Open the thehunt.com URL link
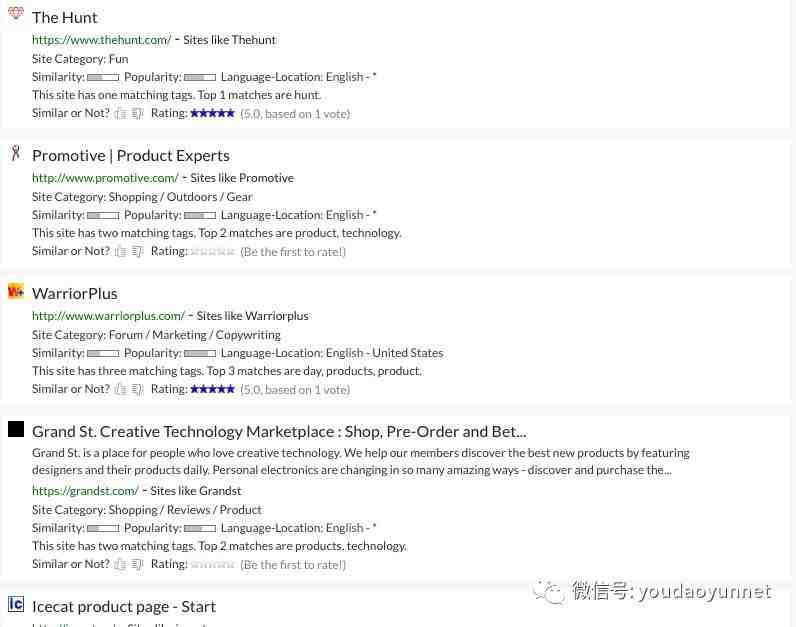Image resolution: width=796 pixels, height=627 pixels. point(101,40)
